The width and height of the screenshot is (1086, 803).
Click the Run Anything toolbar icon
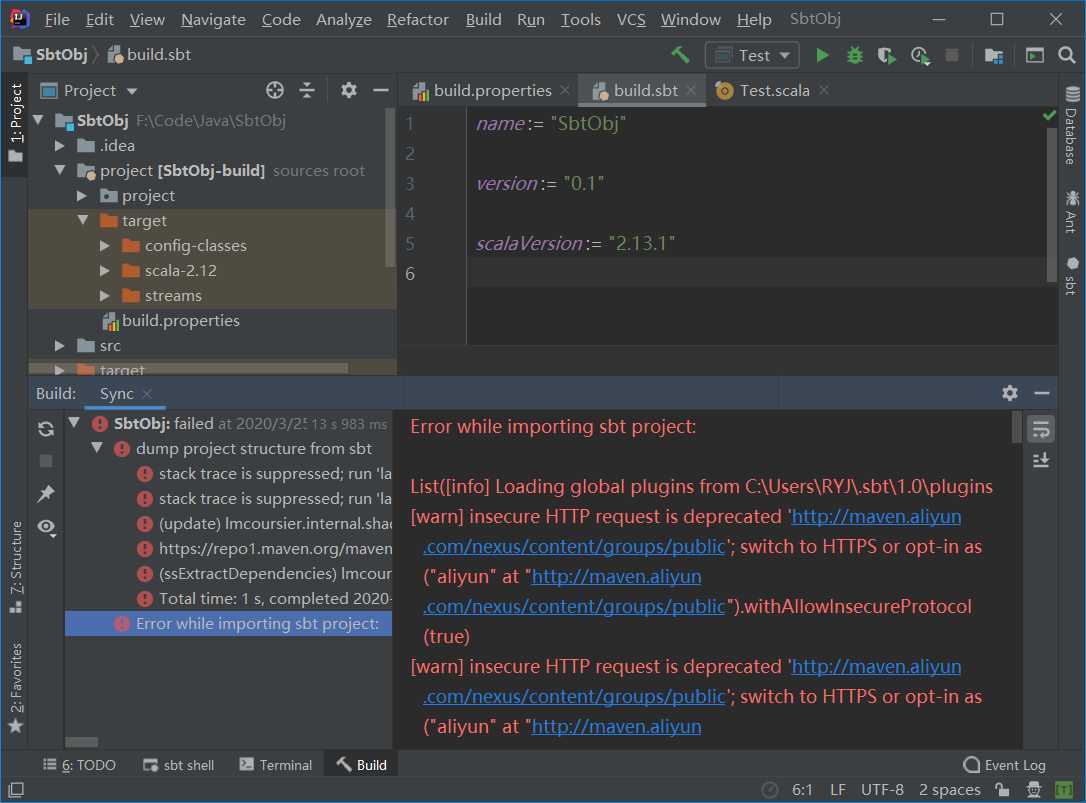click(1035, 55)
